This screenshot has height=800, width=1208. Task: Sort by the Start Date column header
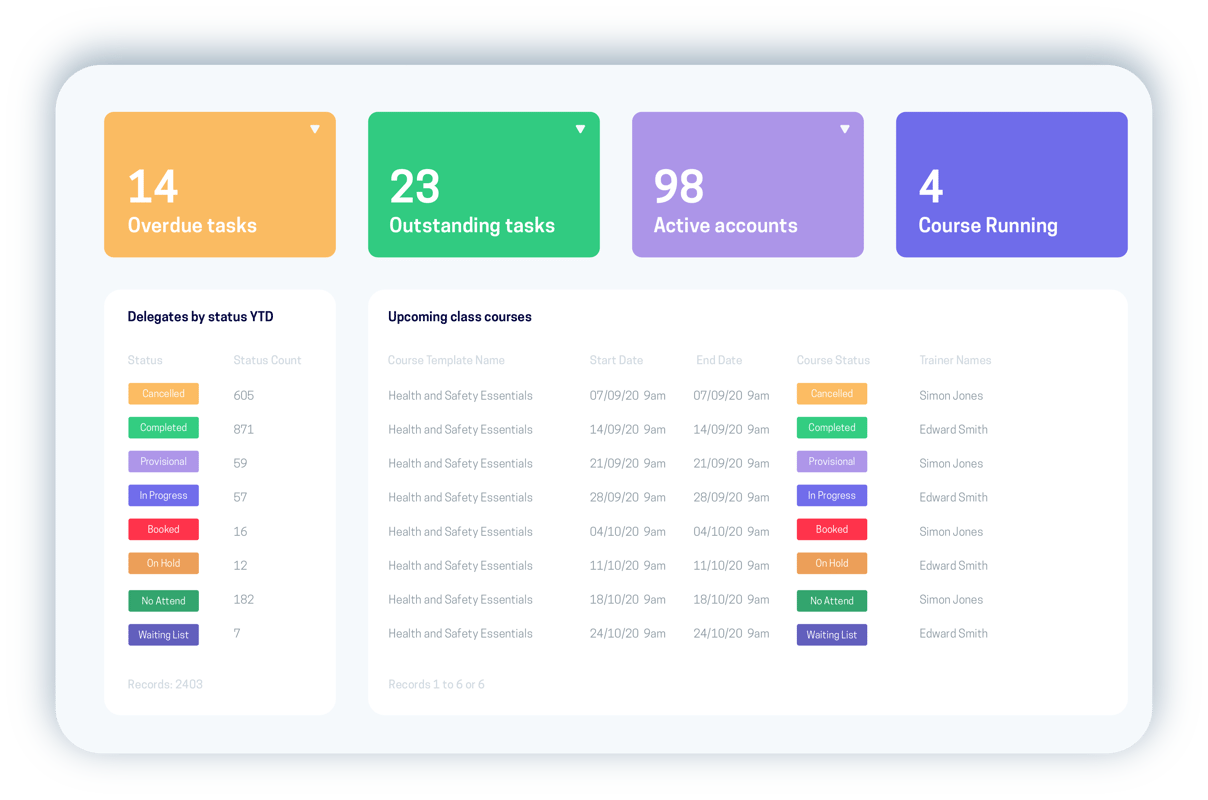click(x=616, y=360)
